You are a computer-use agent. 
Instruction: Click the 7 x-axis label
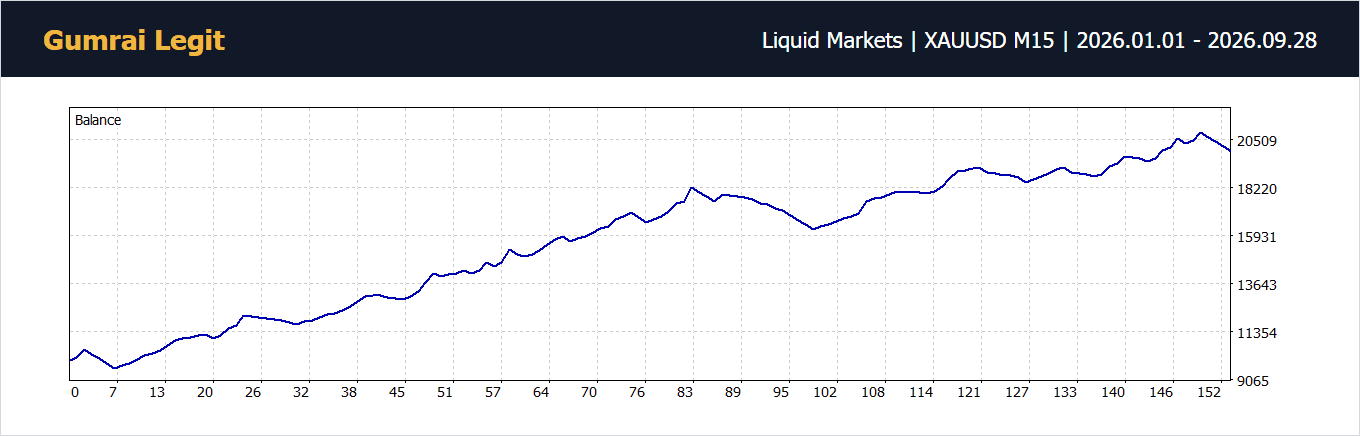pos(113,393)
